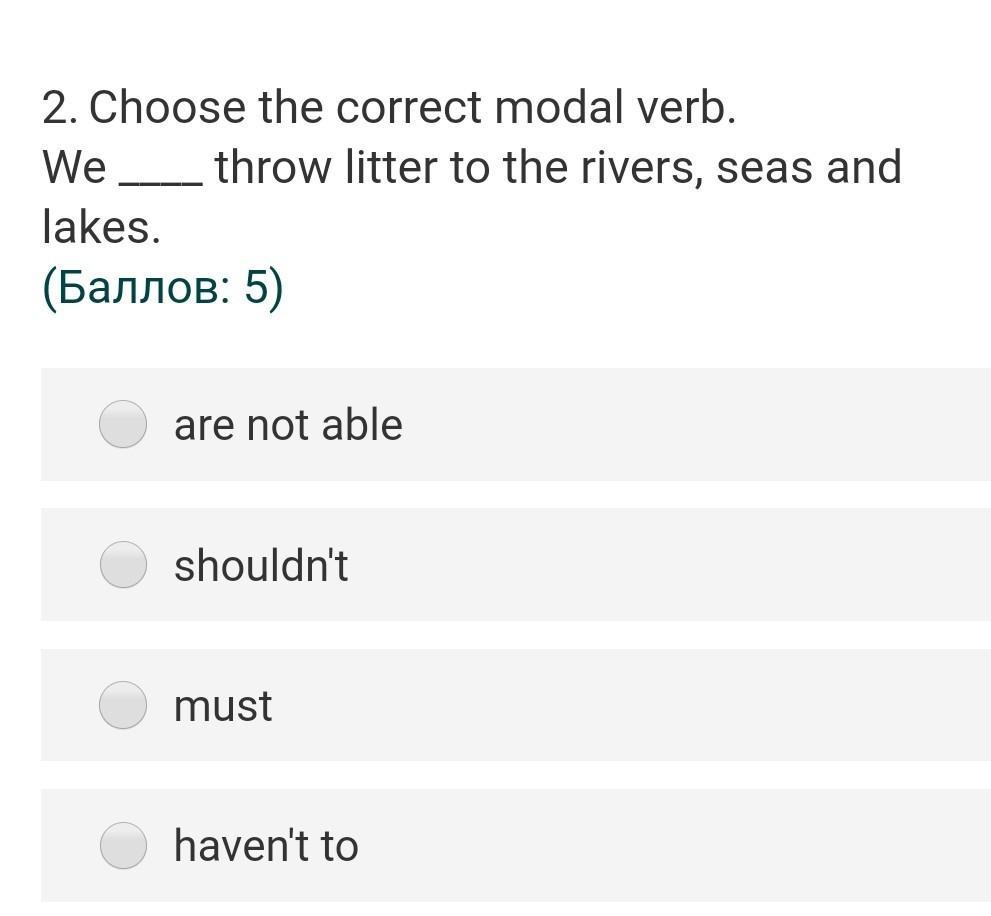Select the "are not able" radio button
This screenshot has width=991, height=916.
(123, 424)
